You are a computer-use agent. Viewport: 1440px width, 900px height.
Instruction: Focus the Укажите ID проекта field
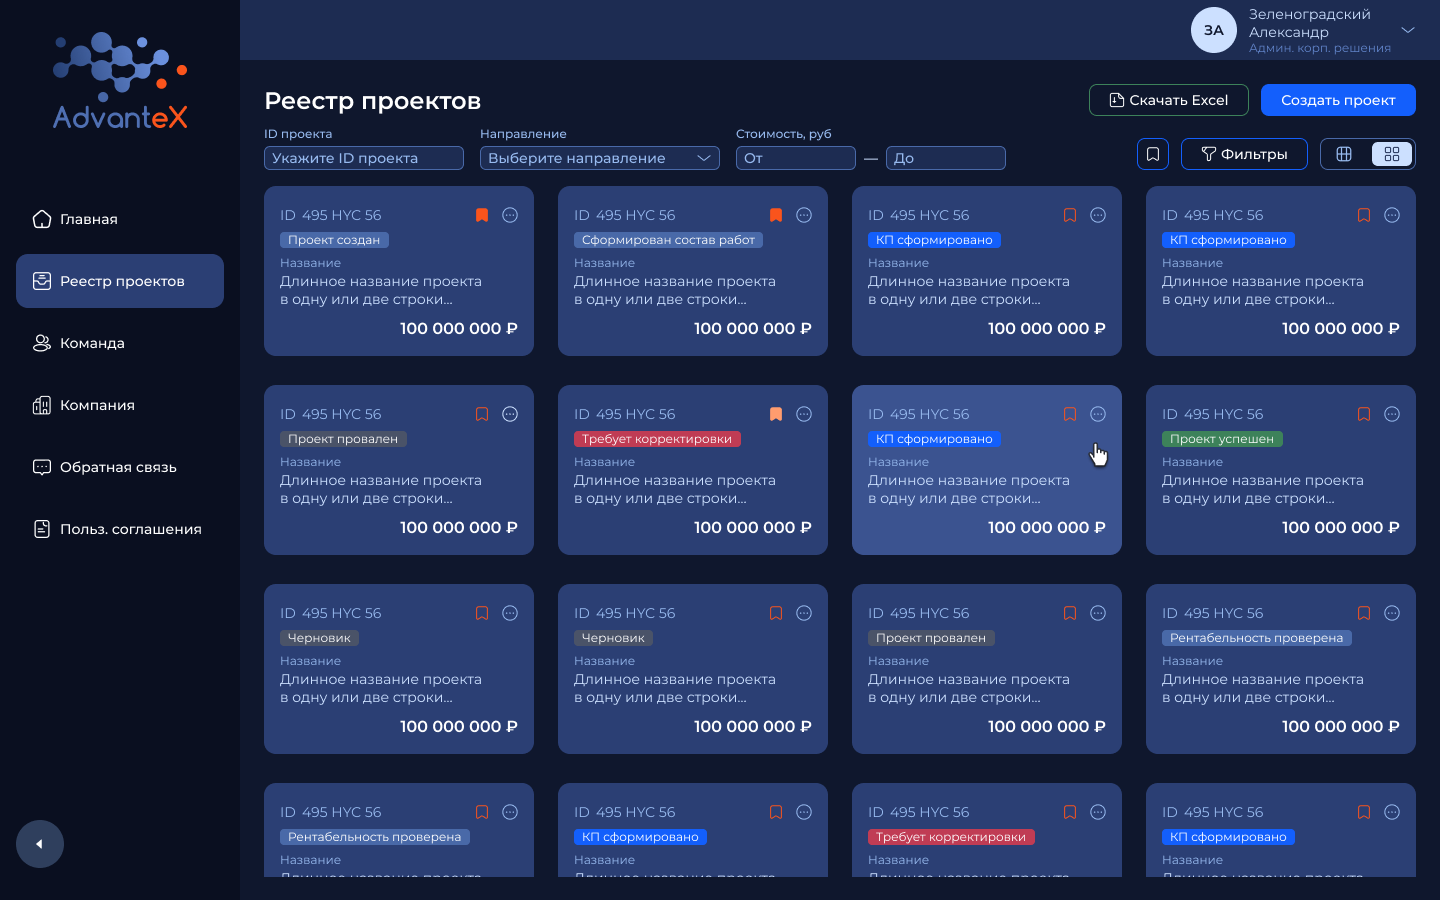[x=364, y=158]
